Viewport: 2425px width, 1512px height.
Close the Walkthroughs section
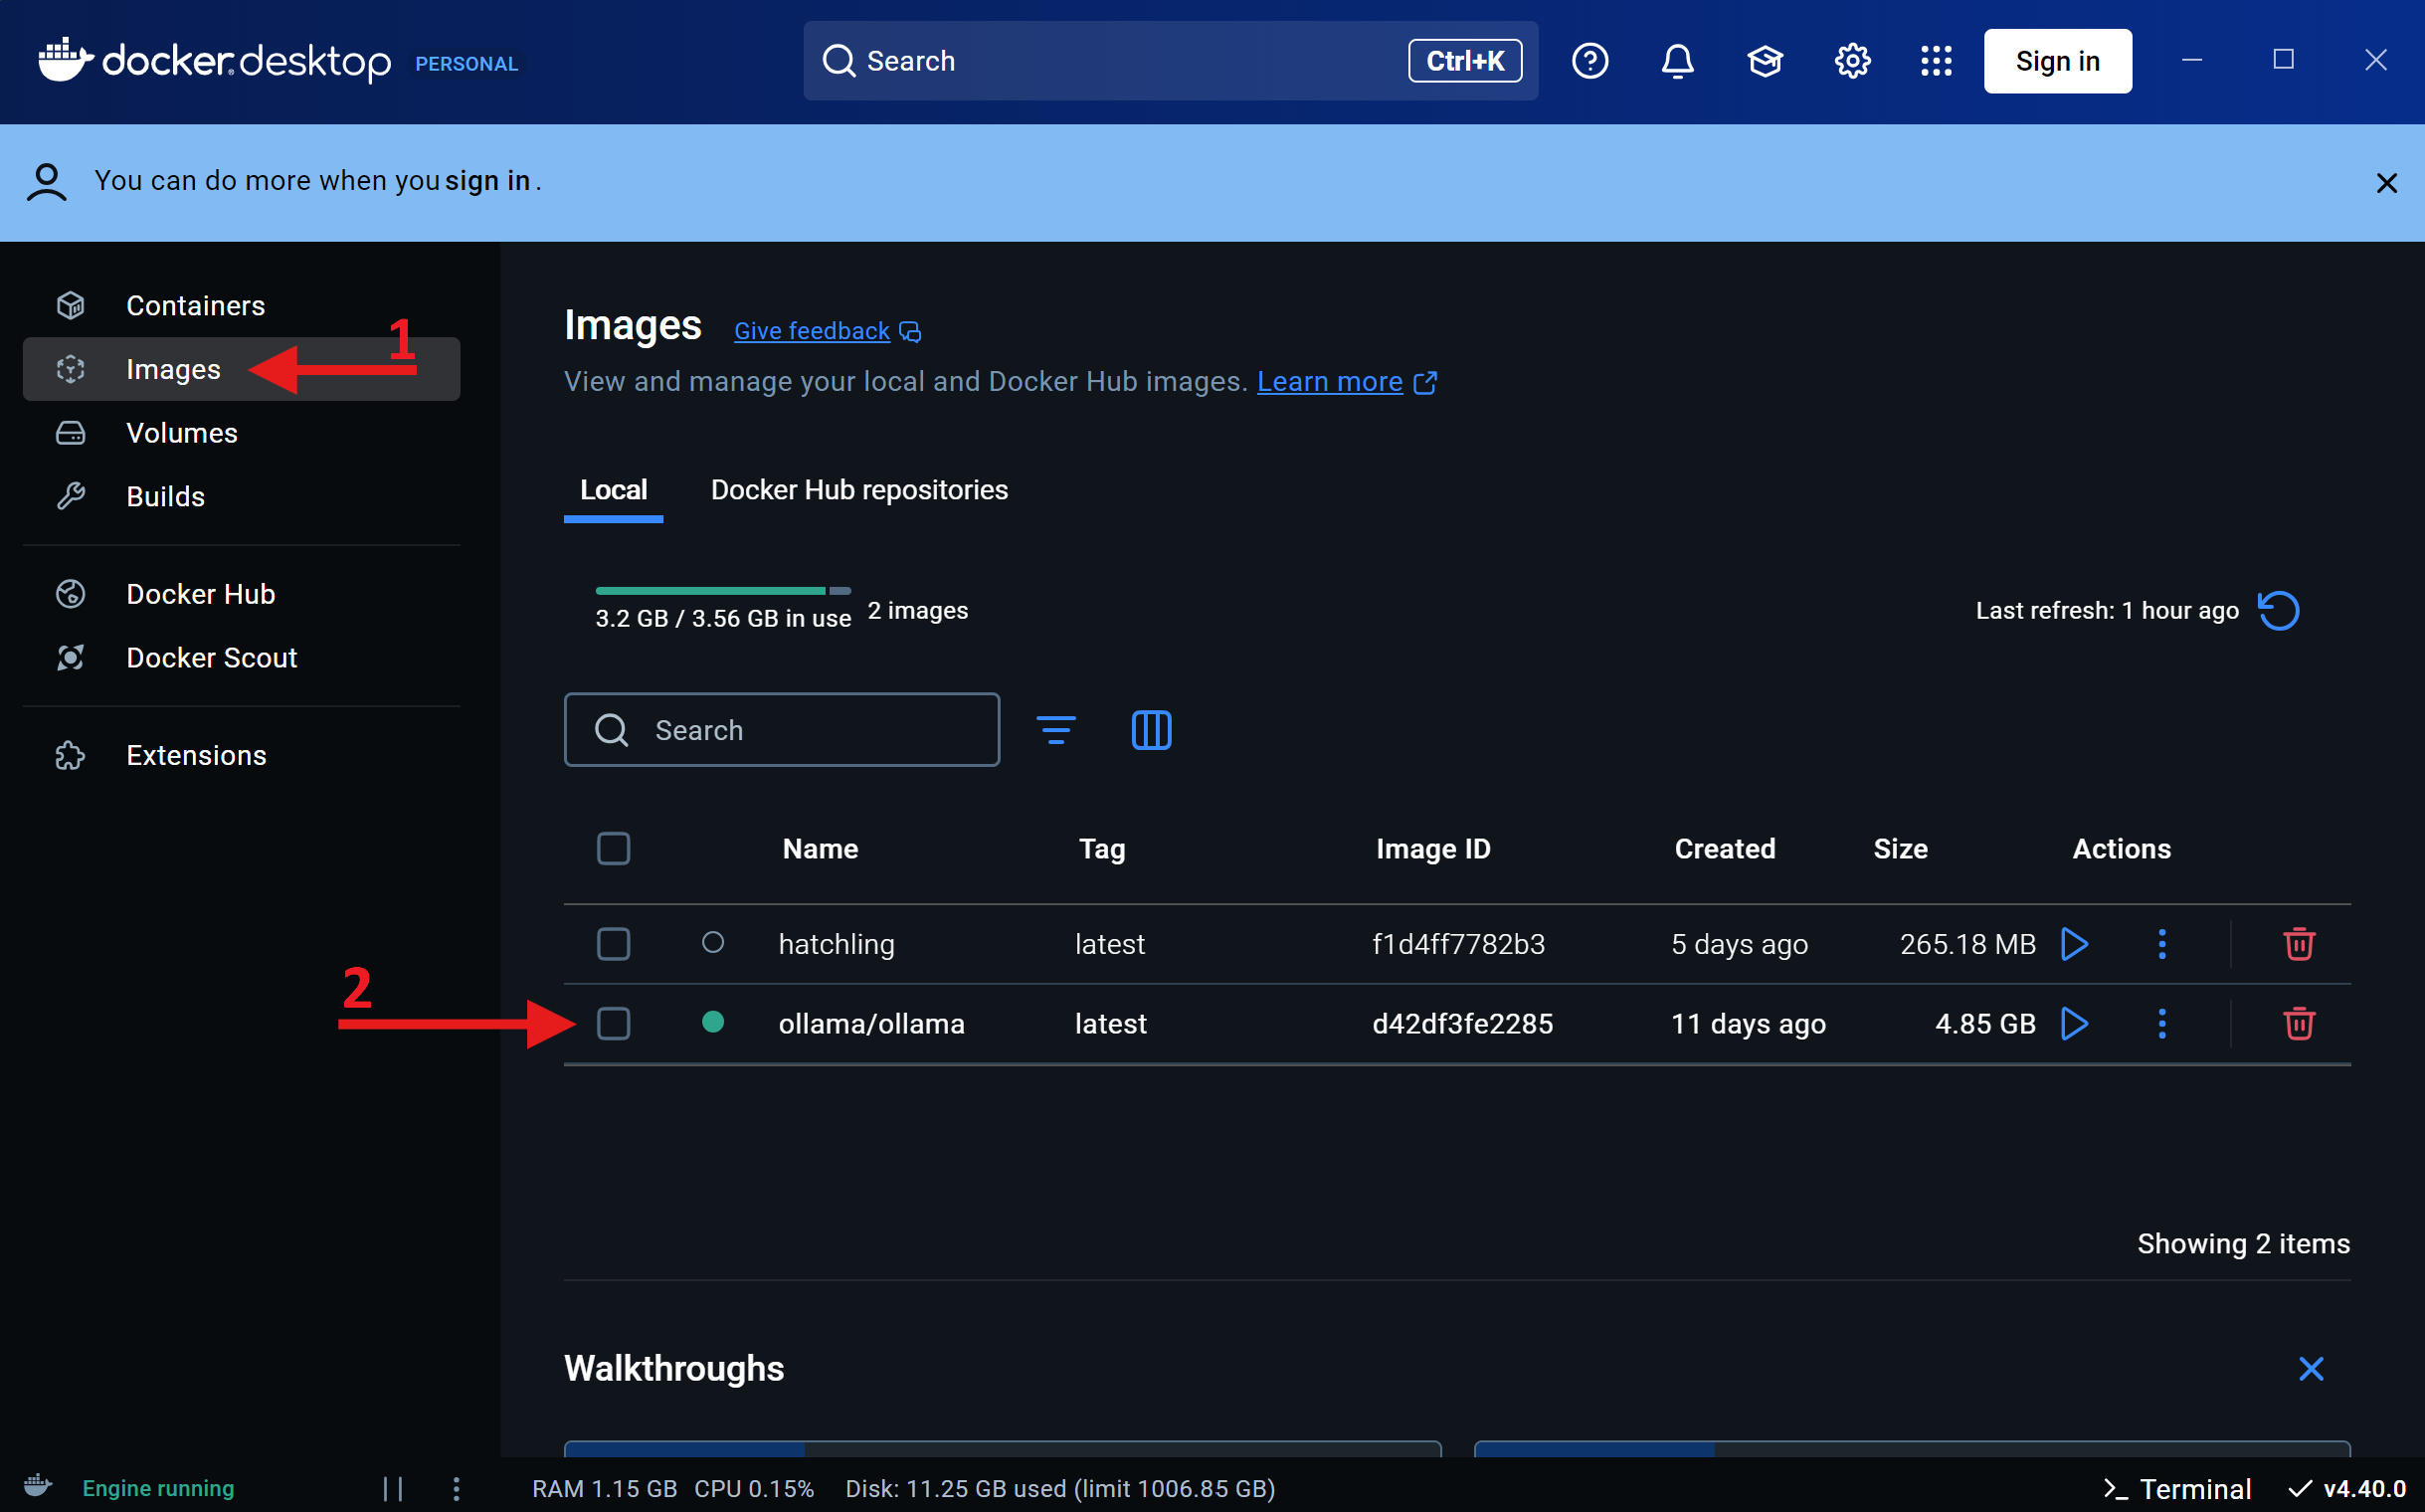click(2310, 1369)
